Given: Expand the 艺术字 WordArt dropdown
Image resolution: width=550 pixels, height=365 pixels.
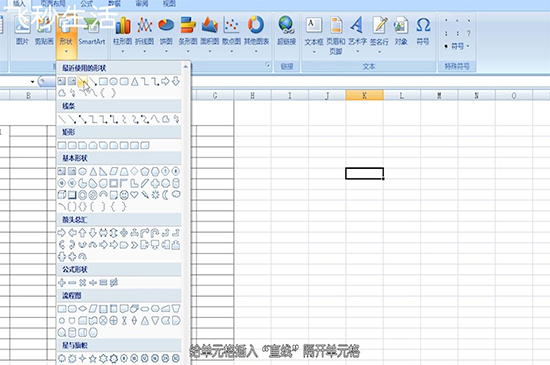Looking at the screenshot, I should (357, 52).
